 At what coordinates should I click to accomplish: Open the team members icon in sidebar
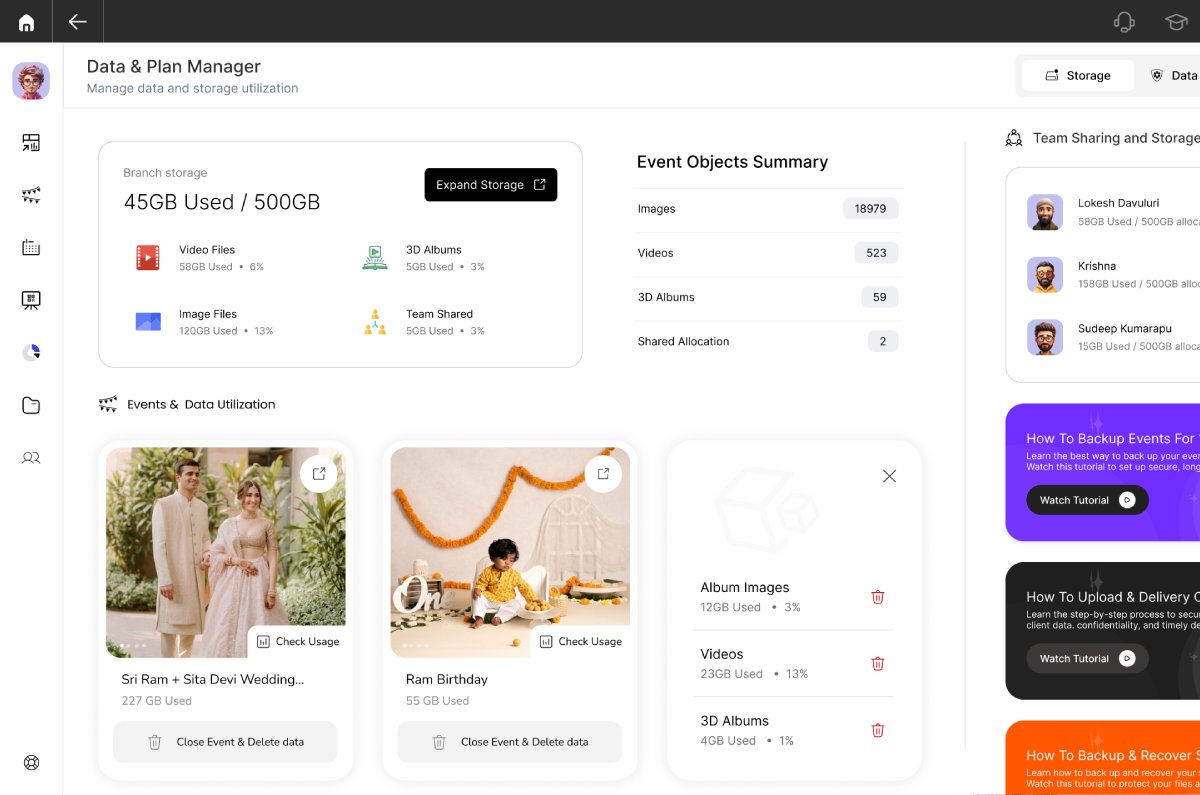tap(31, 458)
